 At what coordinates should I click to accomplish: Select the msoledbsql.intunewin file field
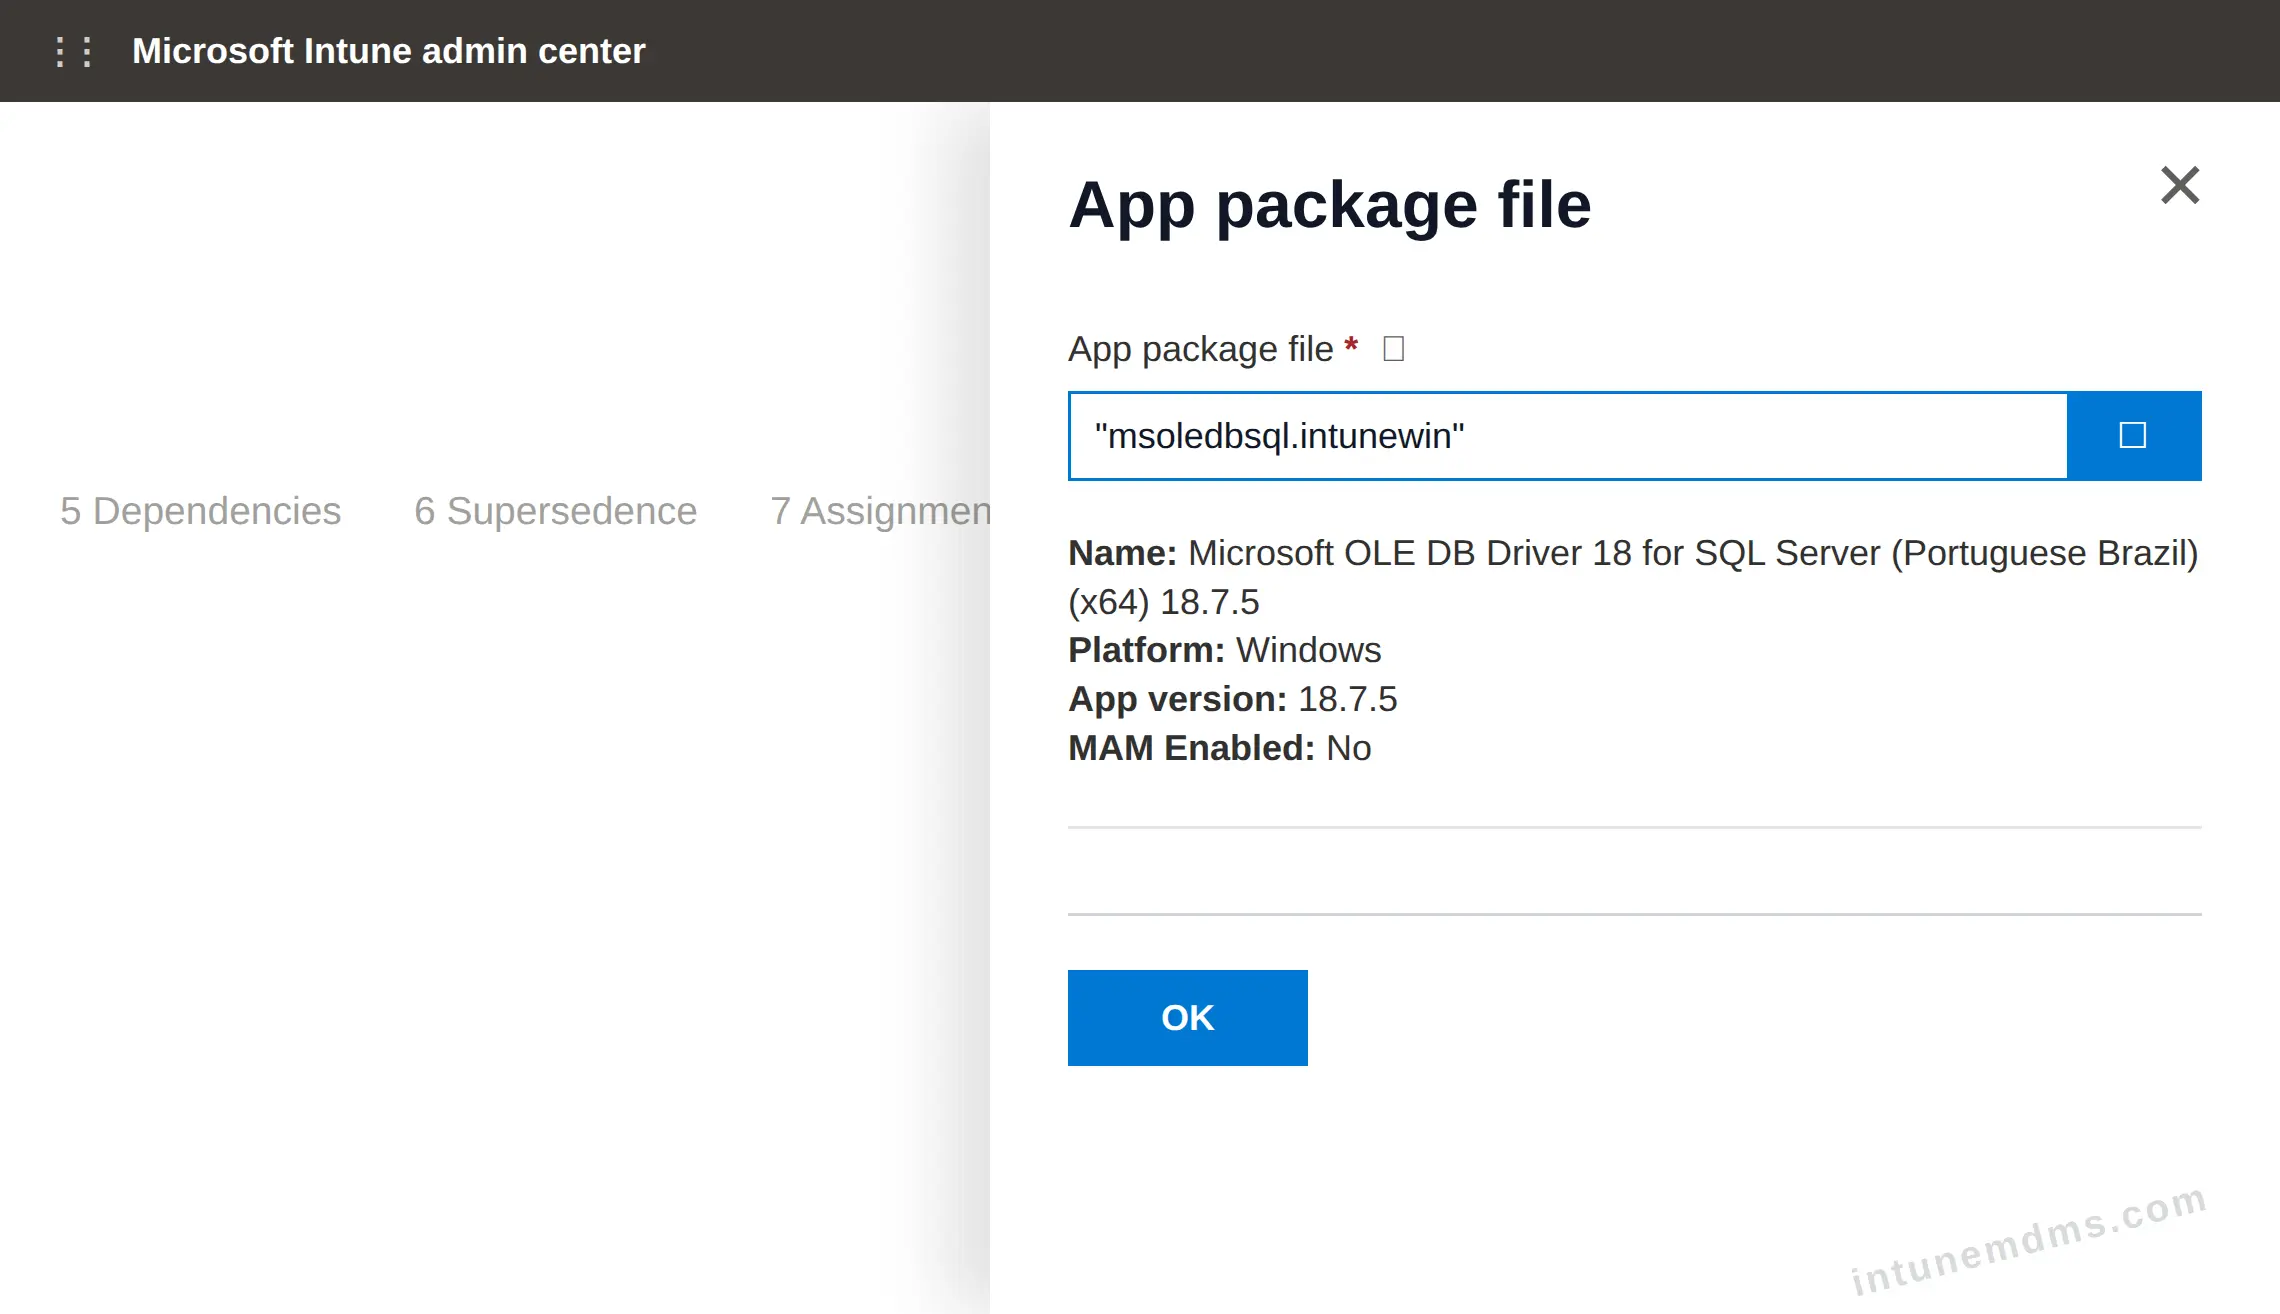(1568, 436)
